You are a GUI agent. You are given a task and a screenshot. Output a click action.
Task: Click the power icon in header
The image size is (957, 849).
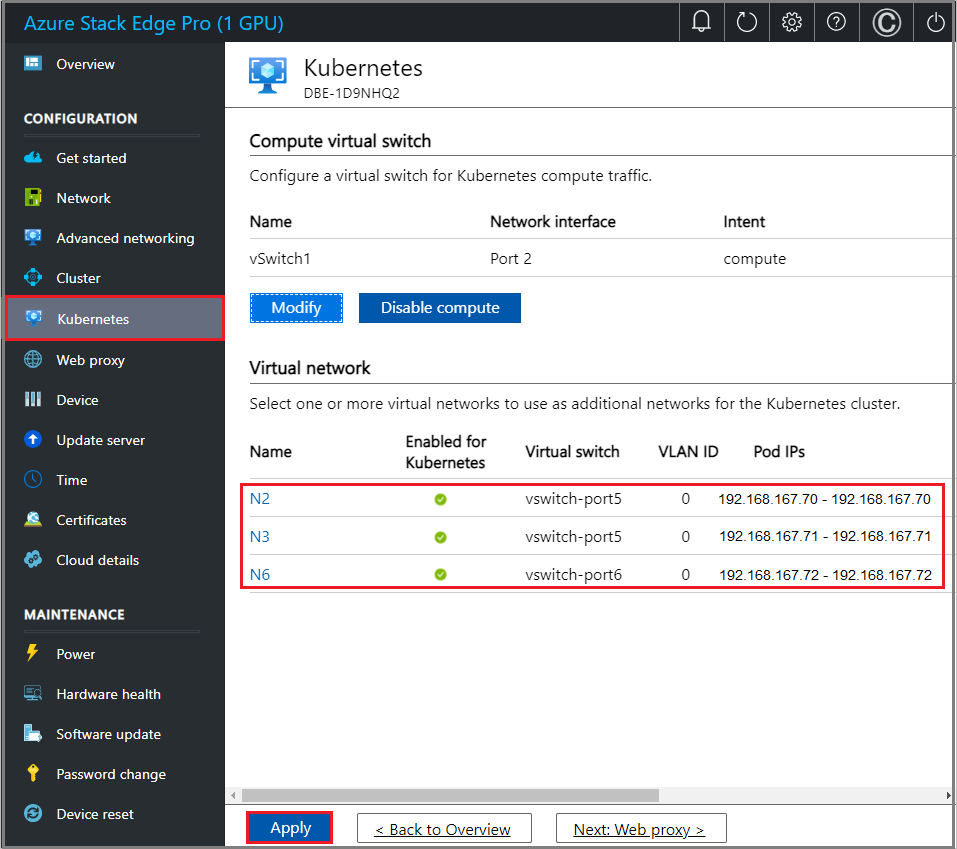point(935,22)
